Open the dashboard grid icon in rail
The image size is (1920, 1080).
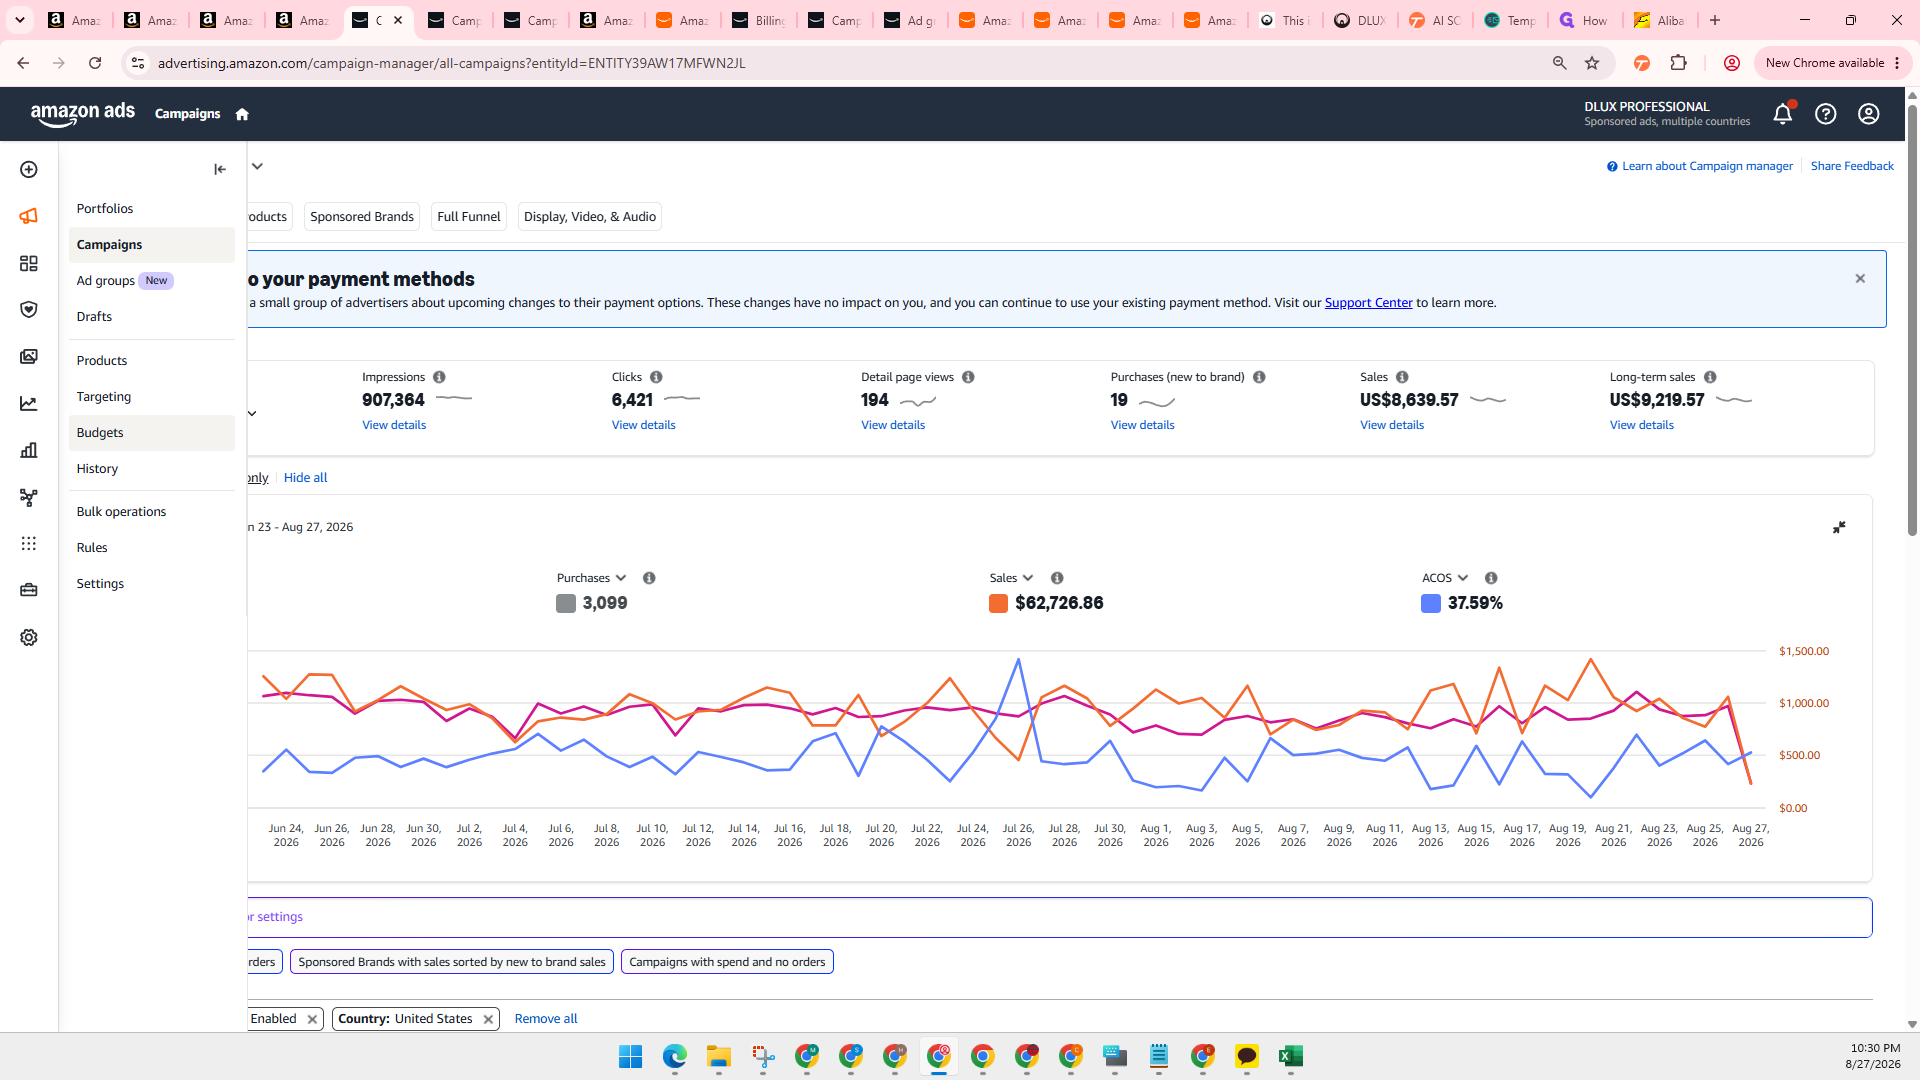click(x=29, y=263)
